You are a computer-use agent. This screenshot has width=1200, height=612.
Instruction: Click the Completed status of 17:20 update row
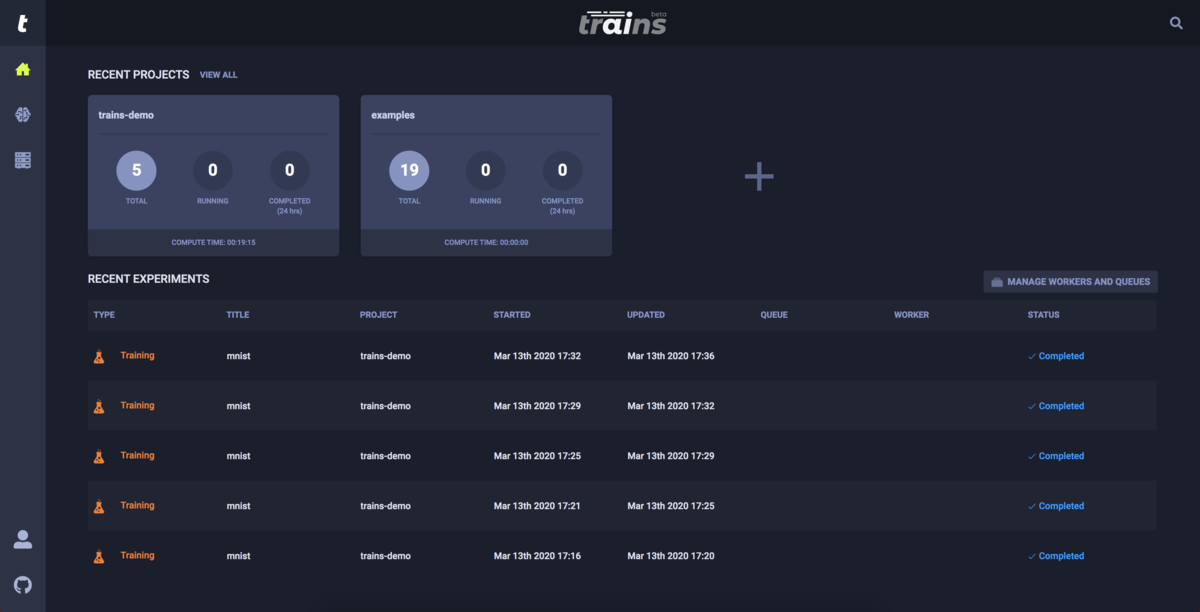(1056, 556)
